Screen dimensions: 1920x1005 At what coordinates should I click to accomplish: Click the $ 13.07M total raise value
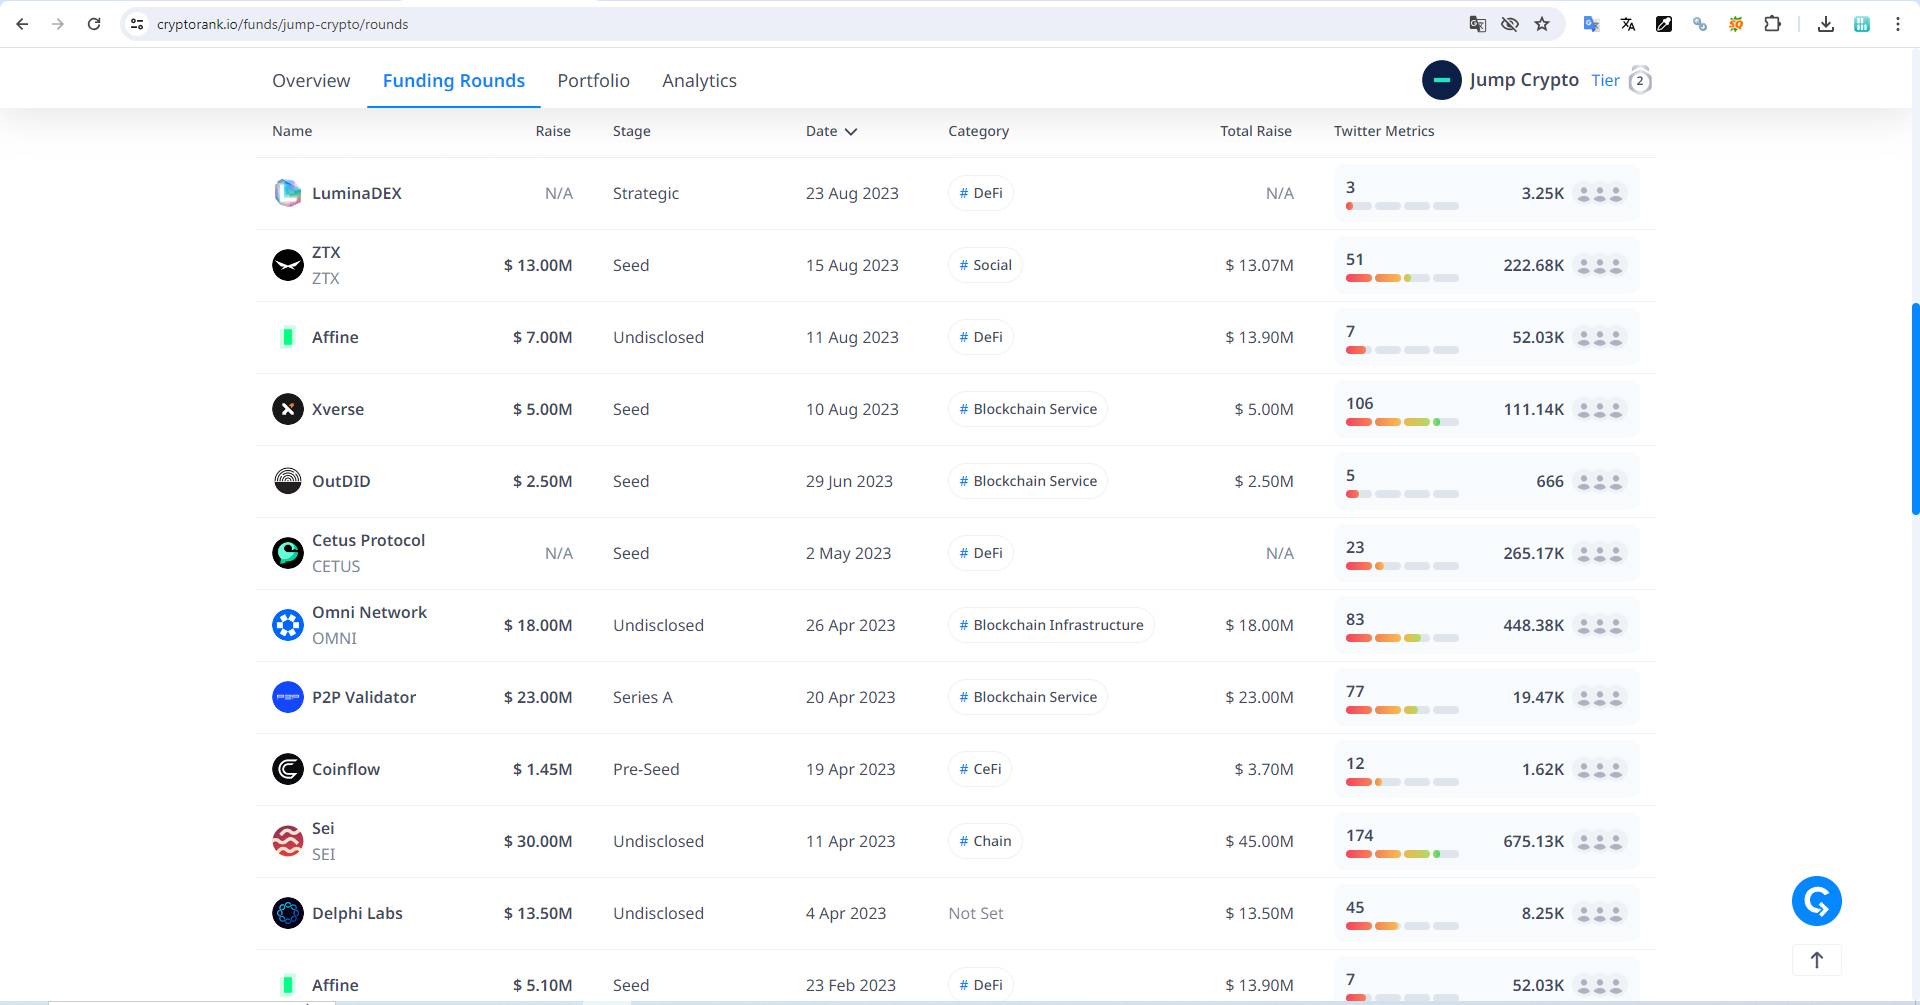(1259, 265)
